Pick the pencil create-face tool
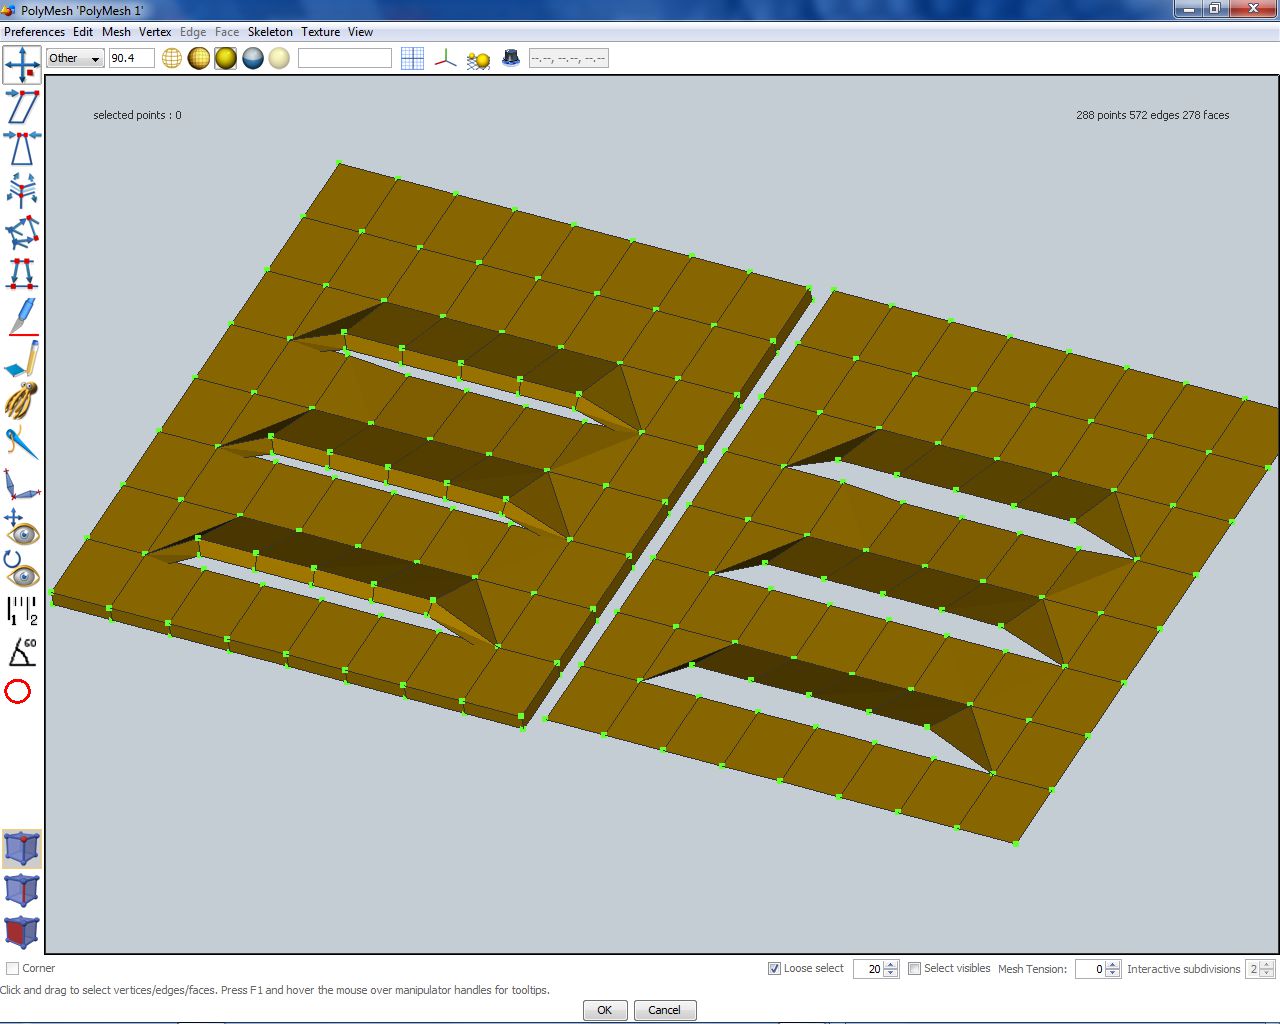Viewport: 1280px width, 1024px height. 21,358
